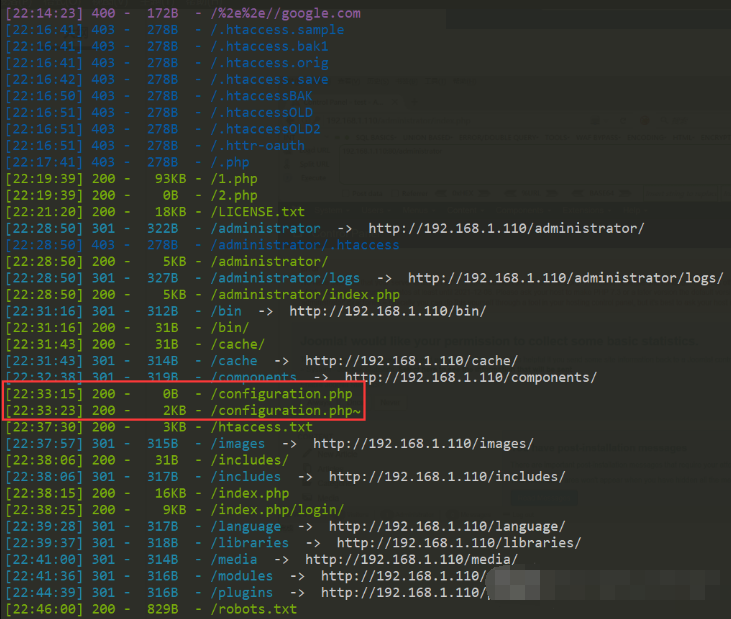This screenshot has width=731, height=619.
Task: Click the /administrator/logs path
Action: tap(285, 278)
